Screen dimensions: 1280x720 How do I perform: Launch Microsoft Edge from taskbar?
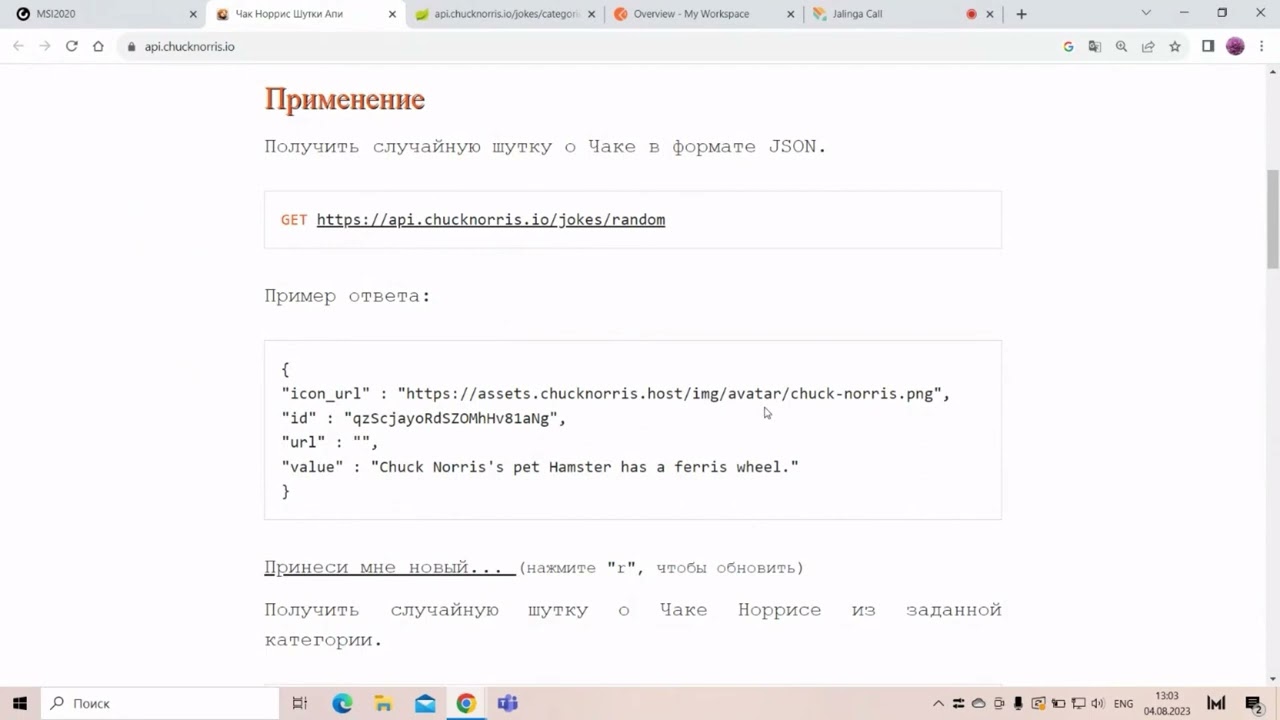(x=342, y=703)
